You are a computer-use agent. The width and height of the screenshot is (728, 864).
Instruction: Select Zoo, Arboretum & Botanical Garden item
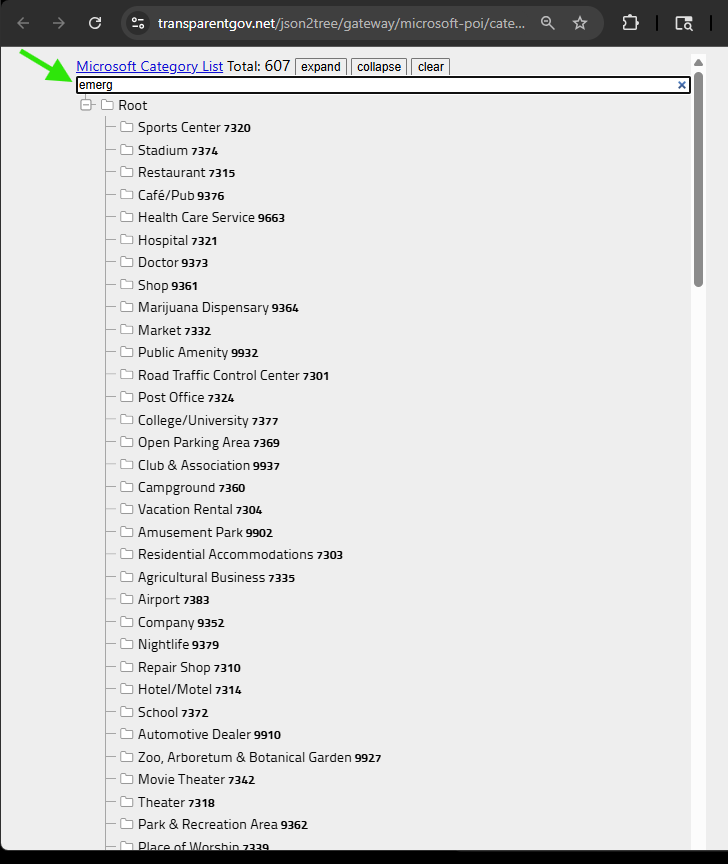244,757
